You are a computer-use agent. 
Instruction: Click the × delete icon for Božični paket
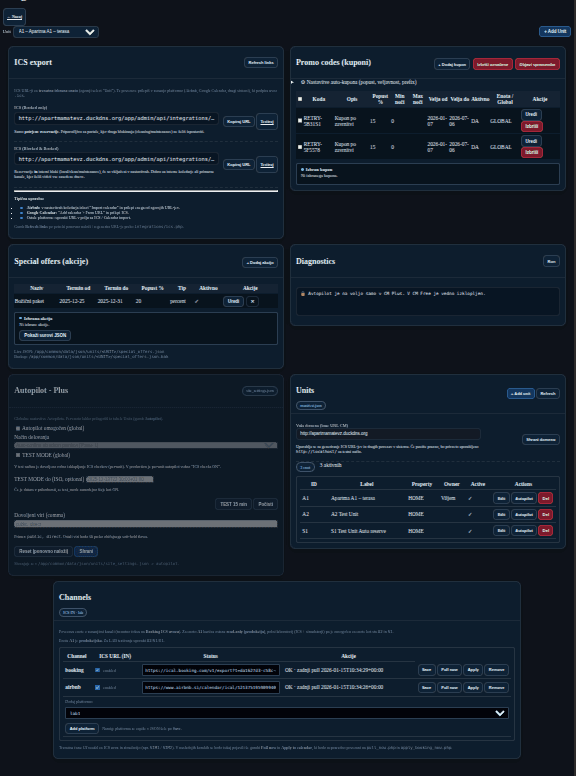252,301
